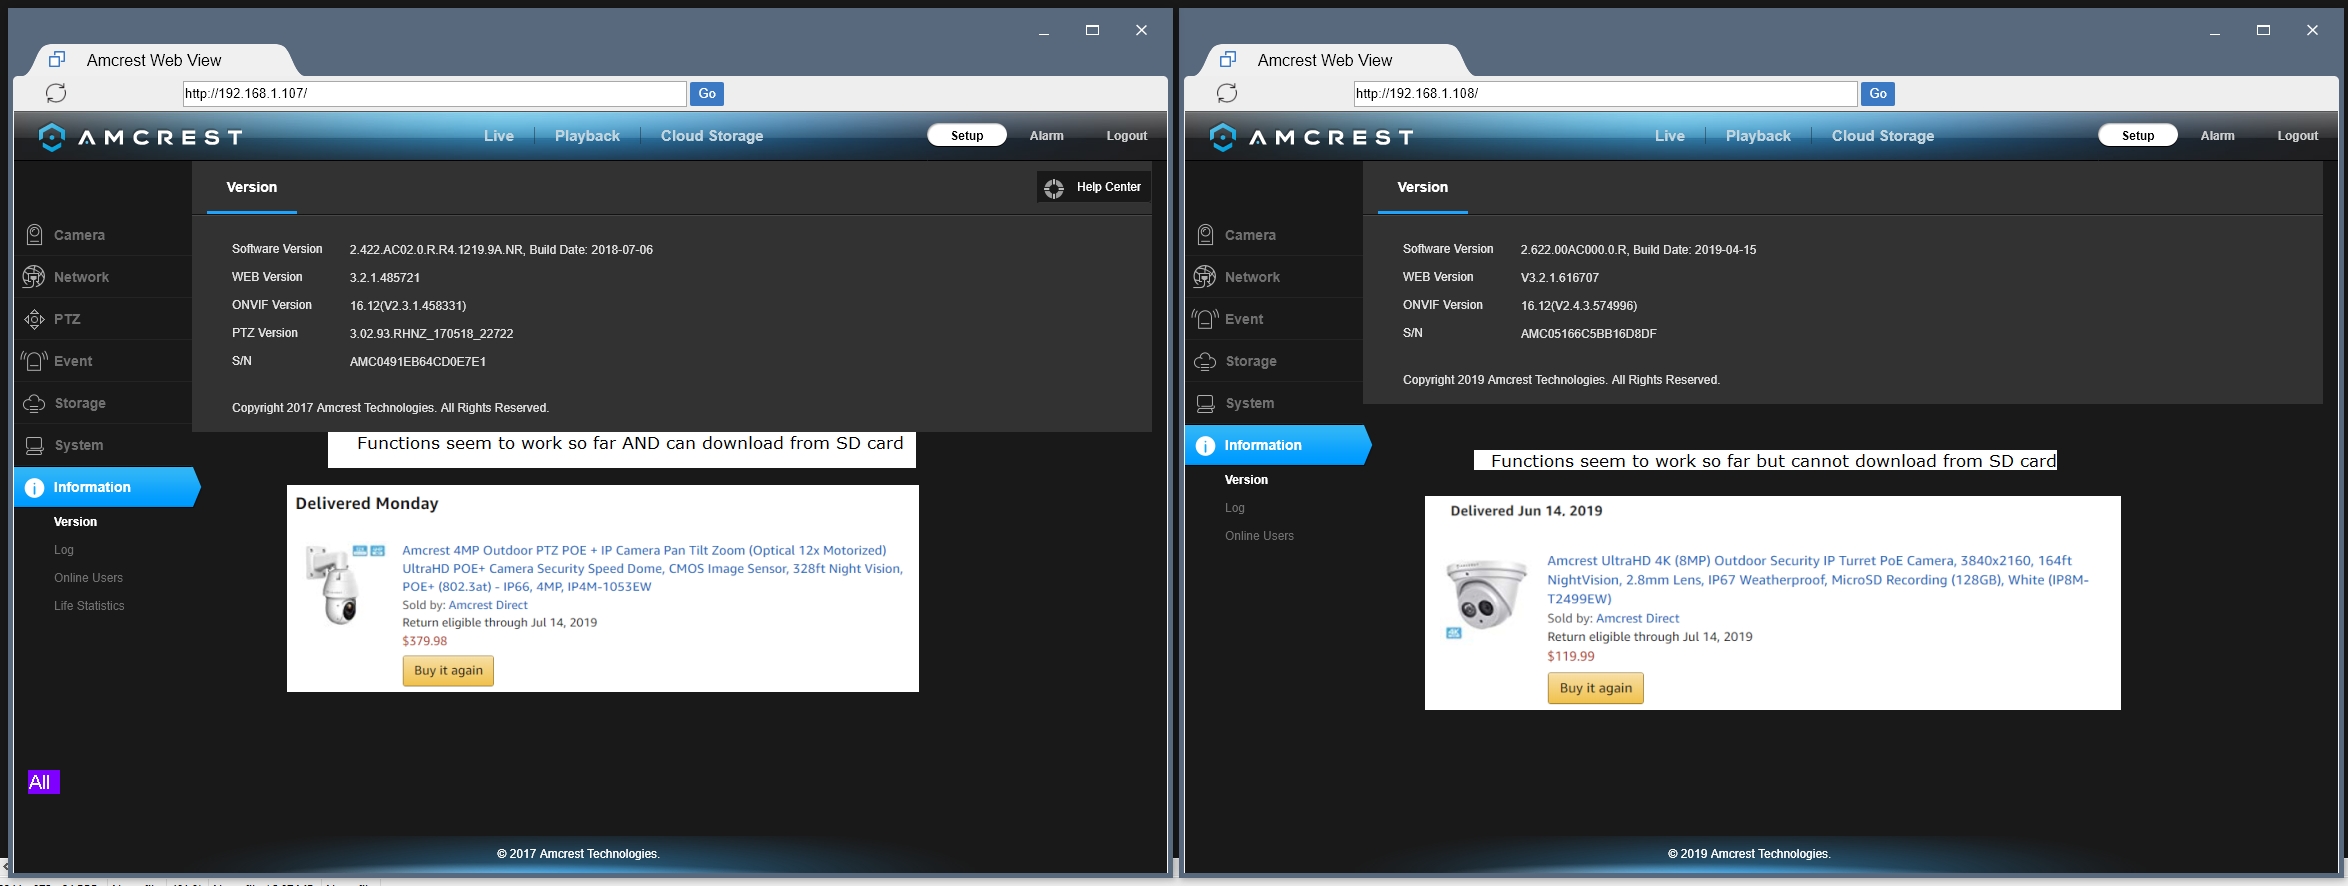Click Help Center lifebuoy icon
Viewport: 2348px width, 886px height.
tap(1054, 187)
